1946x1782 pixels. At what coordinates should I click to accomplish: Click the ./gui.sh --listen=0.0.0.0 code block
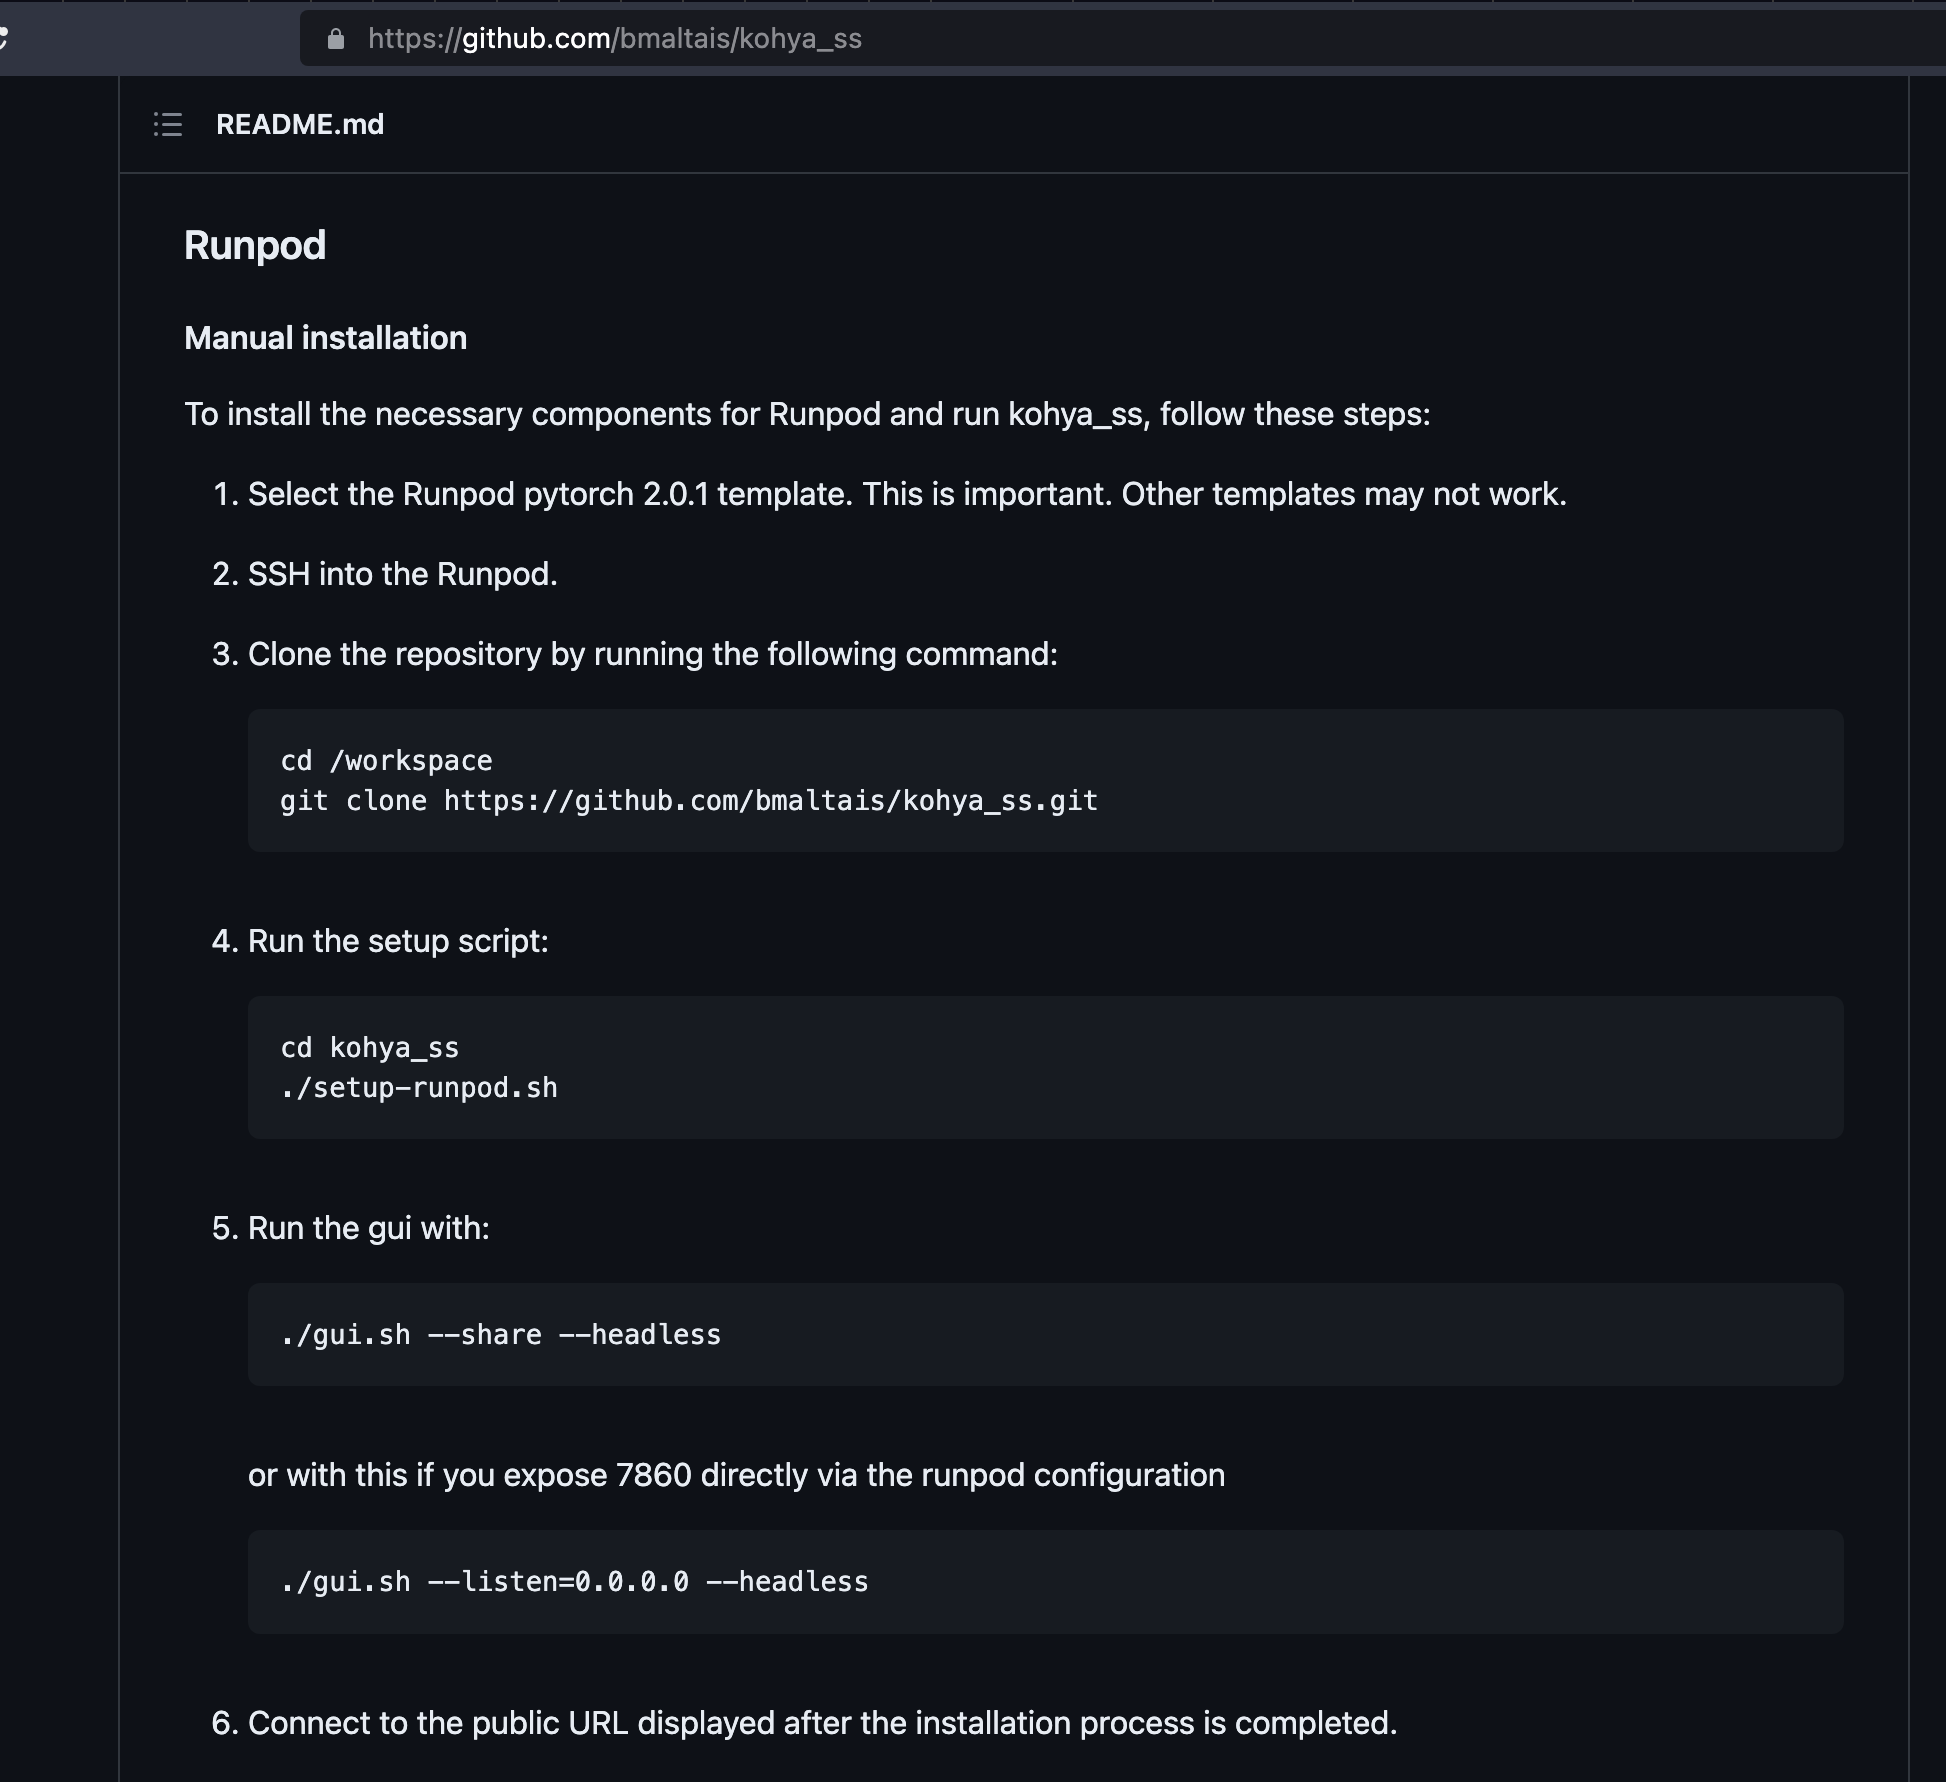coord(574,1581)
